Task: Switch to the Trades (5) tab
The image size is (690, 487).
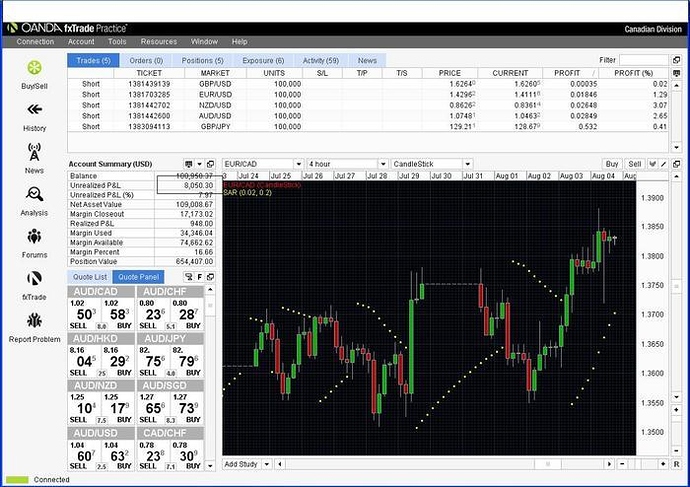Action: pyautogui.click(x=93, y=60)
